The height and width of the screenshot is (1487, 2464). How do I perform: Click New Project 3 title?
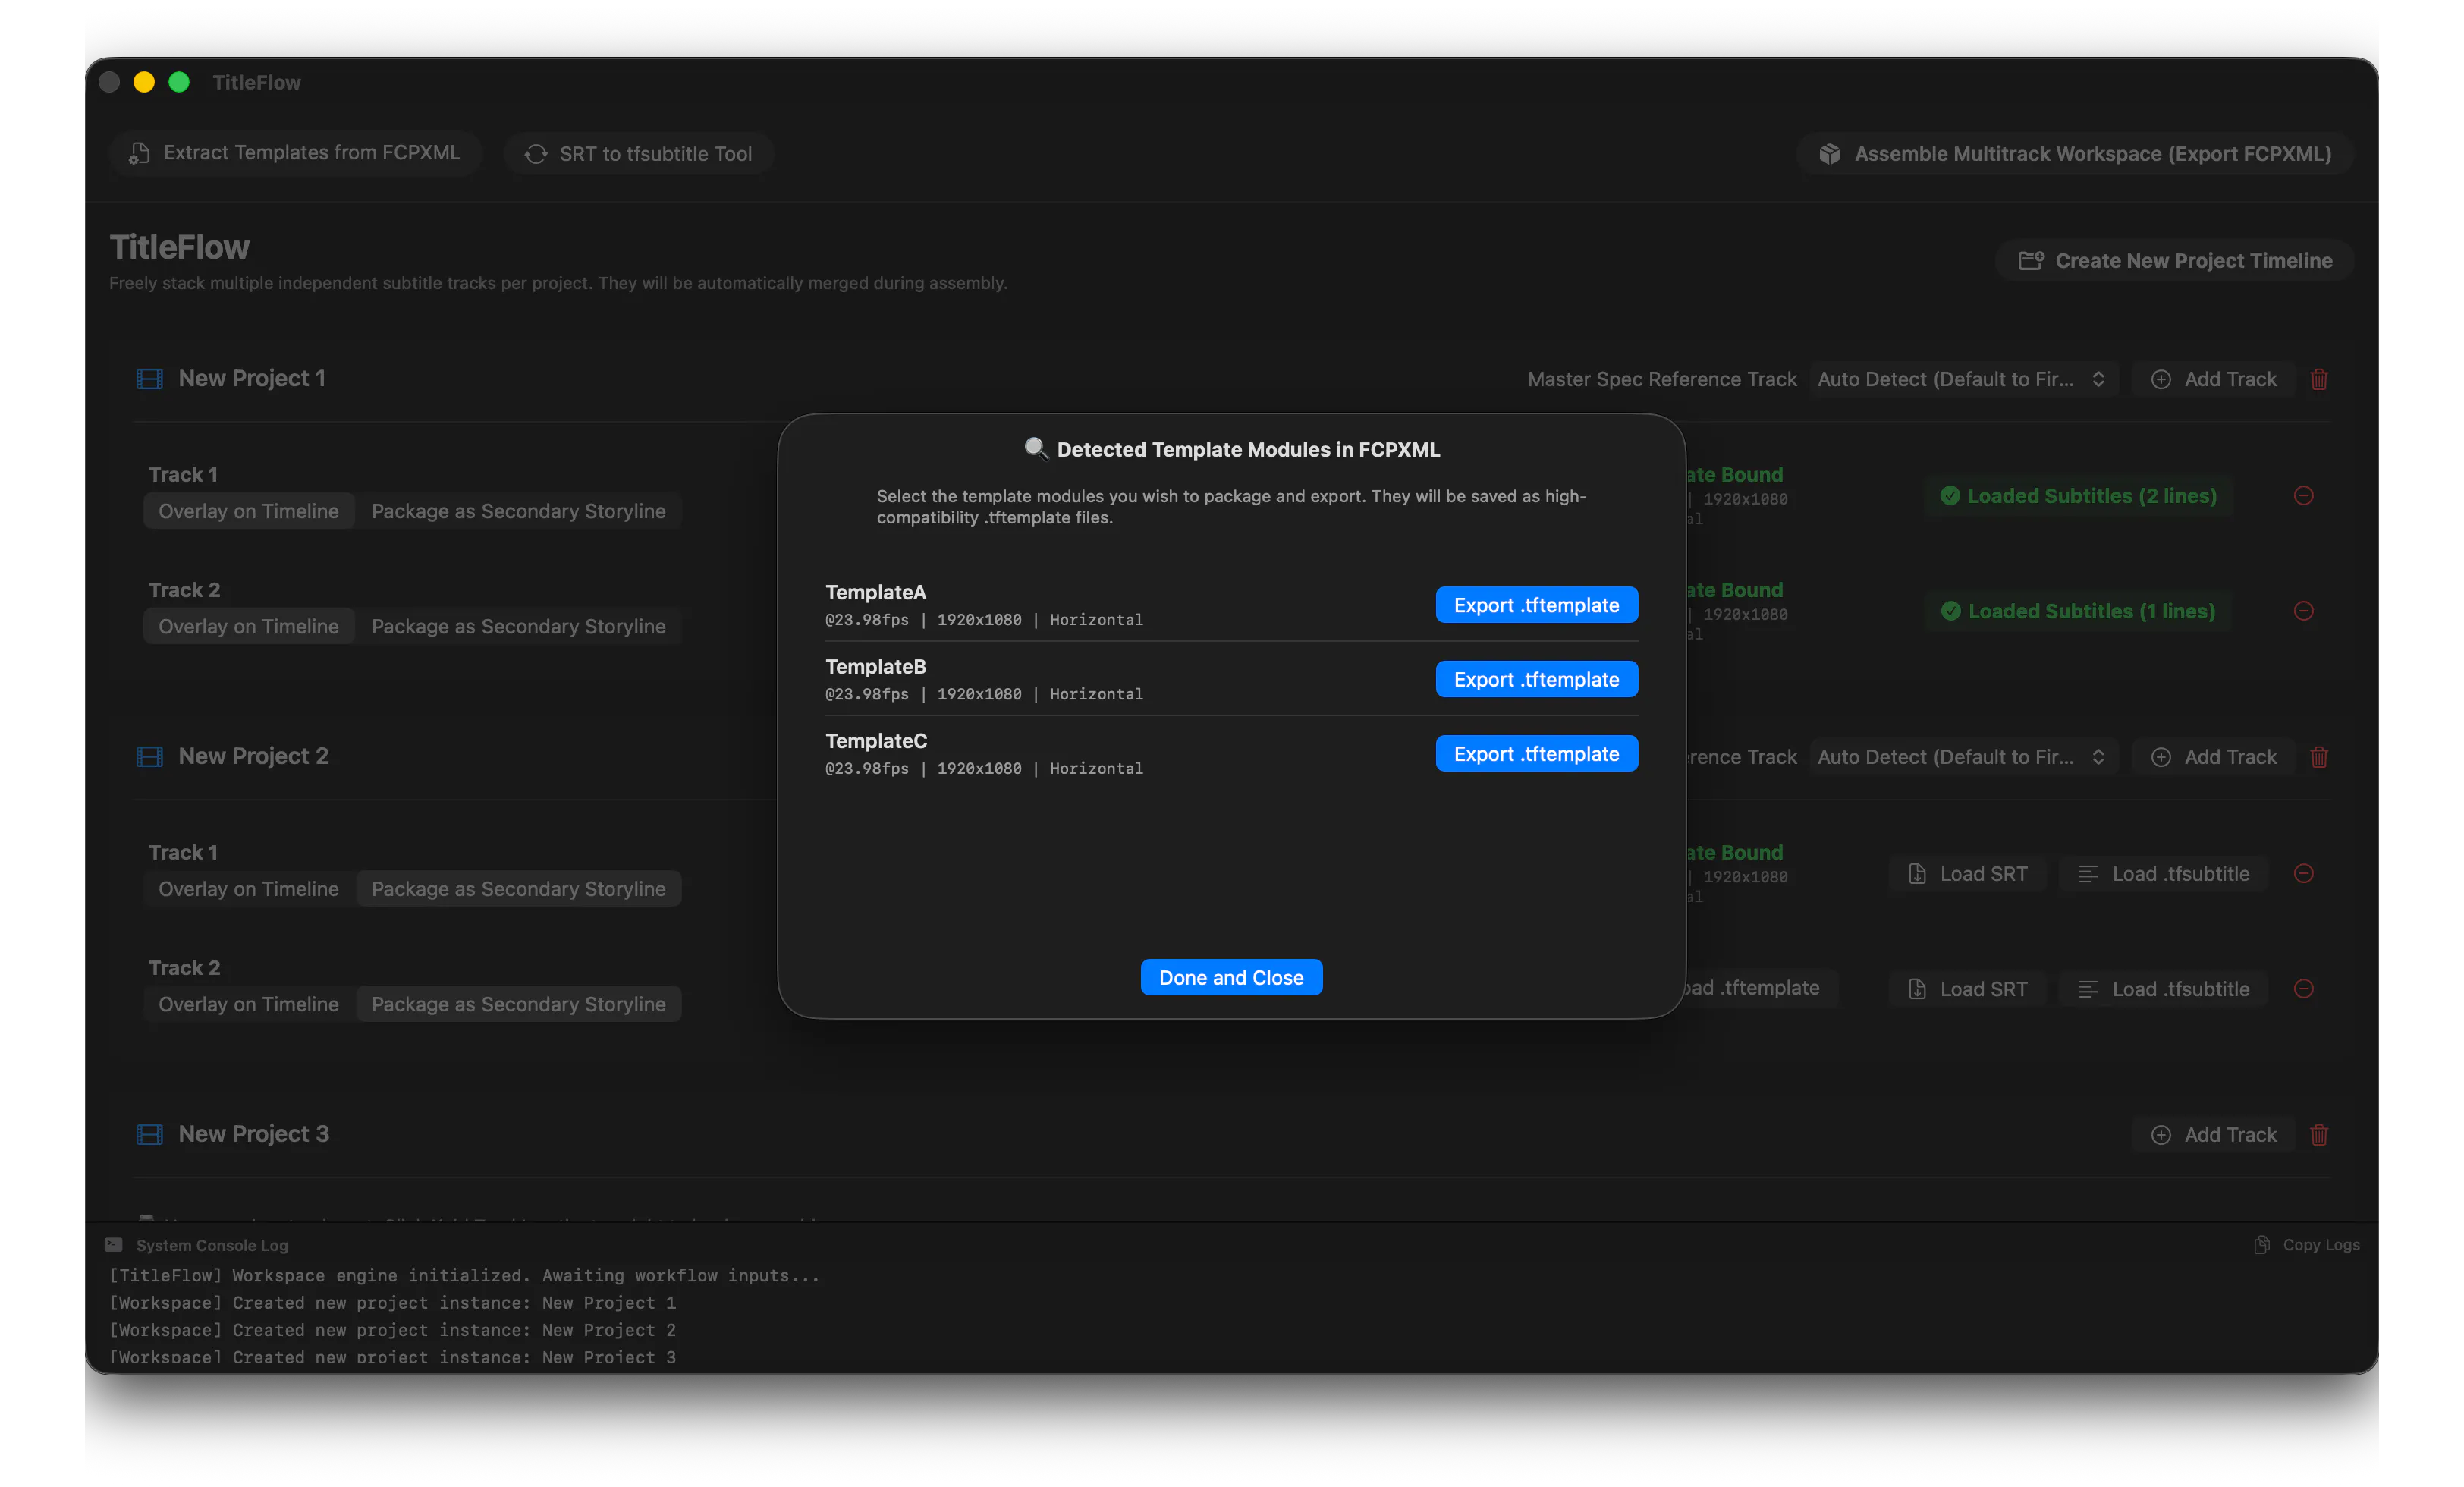(253, 1134)
